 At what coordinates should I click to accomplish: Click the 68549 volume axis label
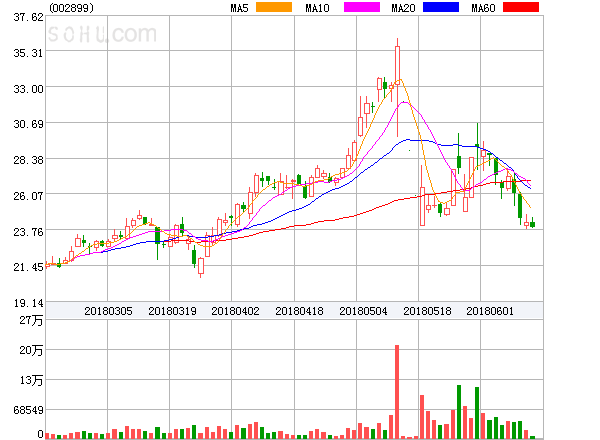click(x=28, y=410)
